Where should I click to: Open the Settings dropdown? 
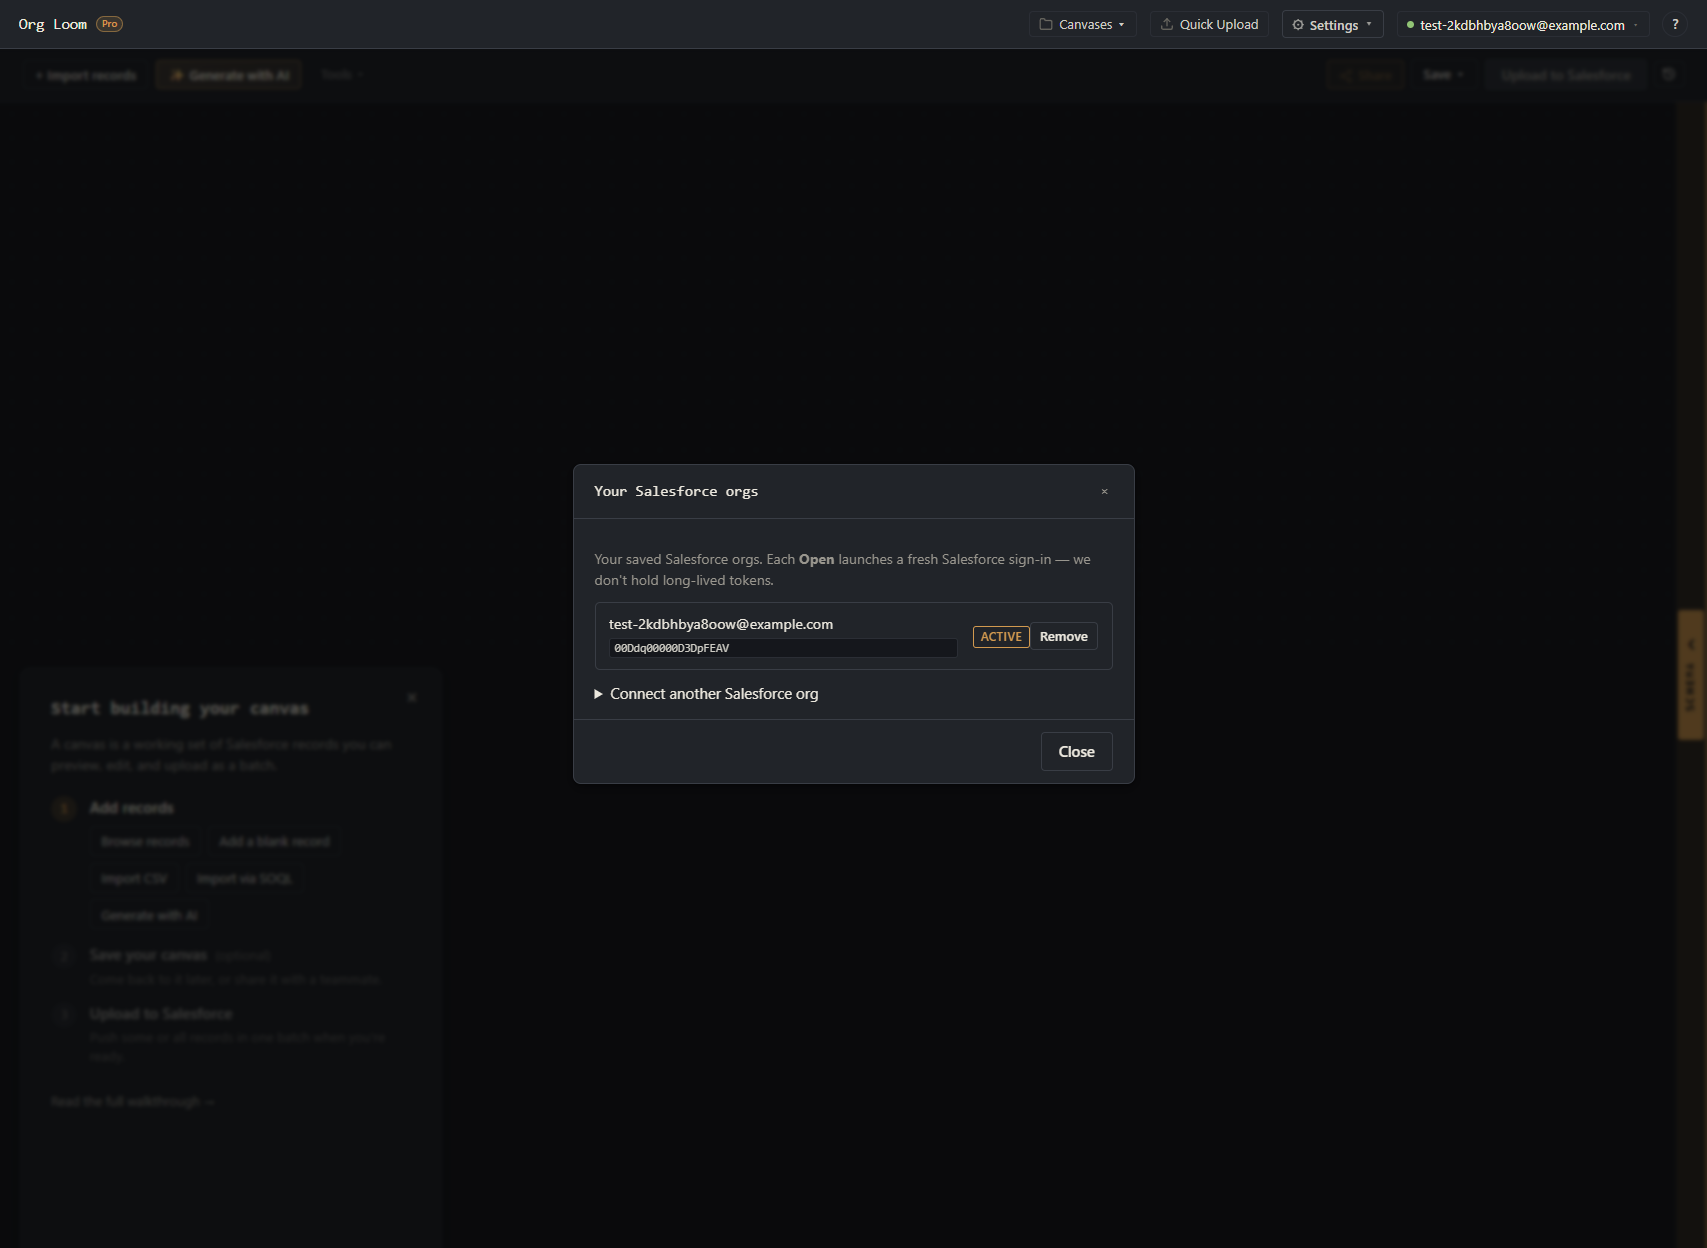pyautogui.click(x=1332, y=24)
